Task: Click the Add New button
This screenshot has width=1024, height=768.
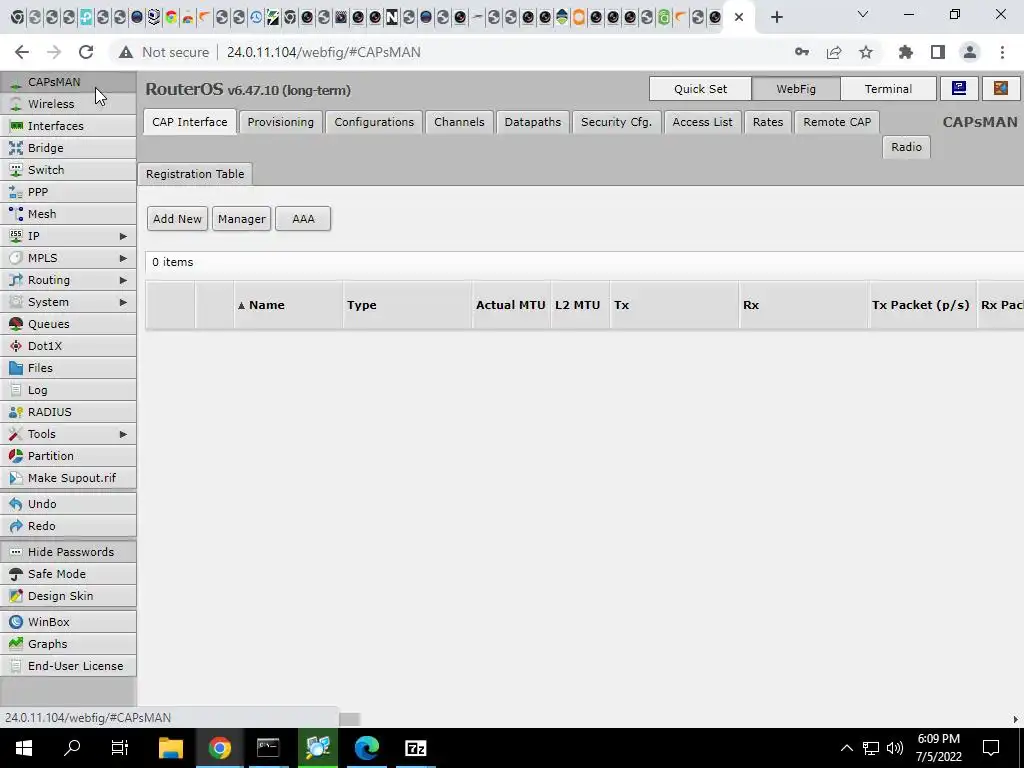Action: coord(177,219)
